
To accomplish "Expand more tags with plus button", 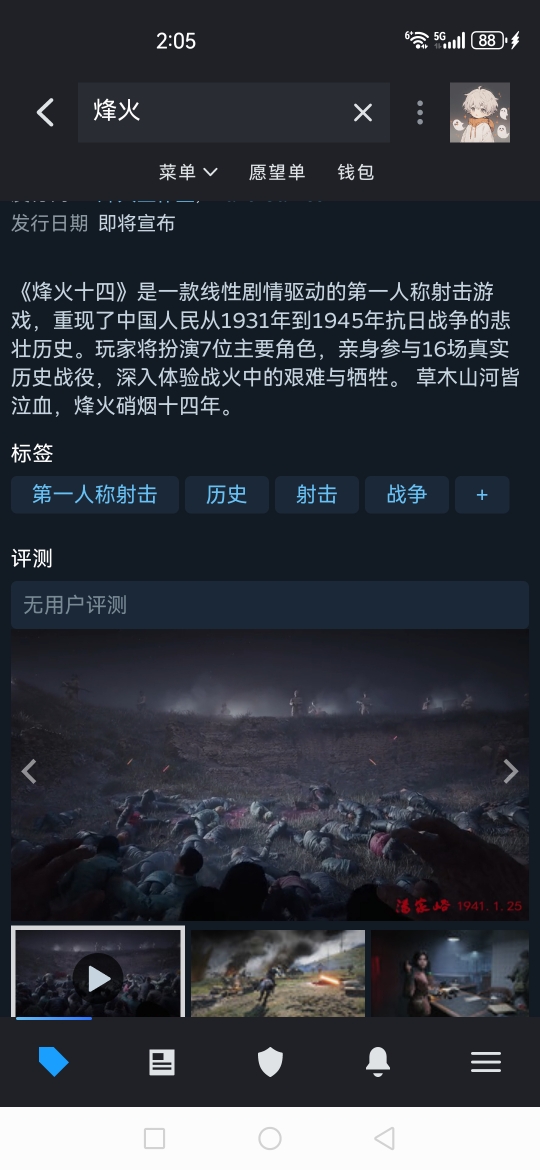I will tap(482, 495).
